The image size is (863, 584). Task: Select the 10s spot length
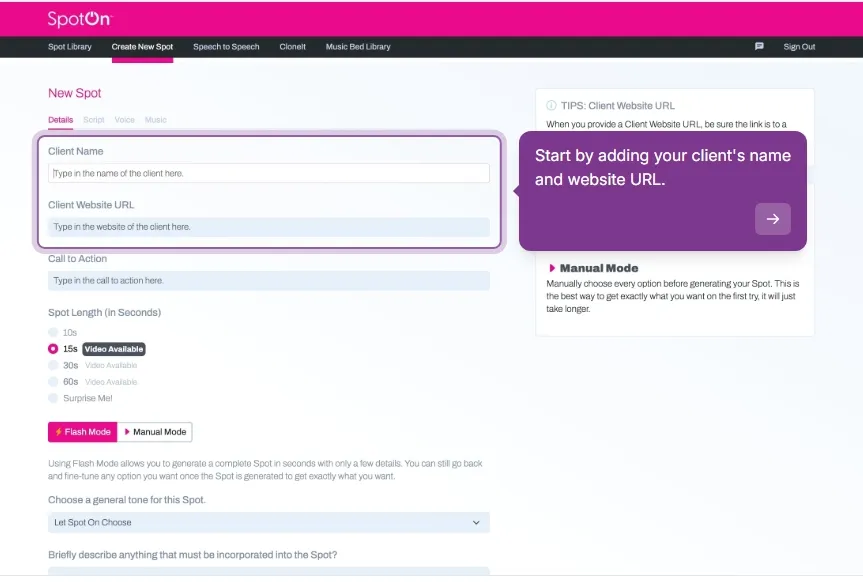click(x=53, y=332)
